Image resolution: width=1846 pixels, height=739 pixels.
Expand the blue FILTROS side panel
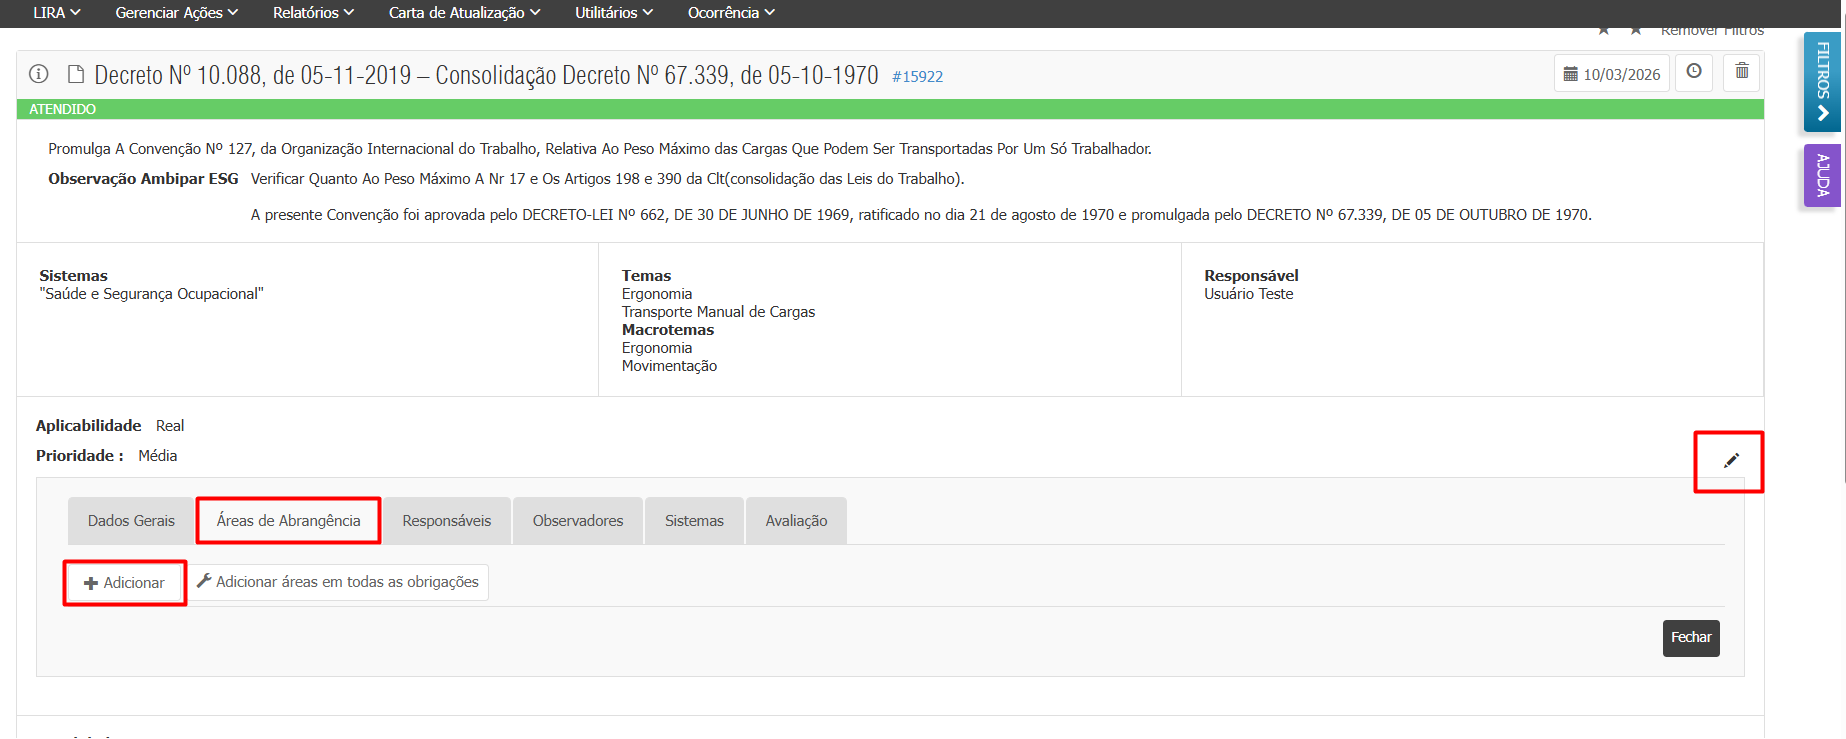1822,82
